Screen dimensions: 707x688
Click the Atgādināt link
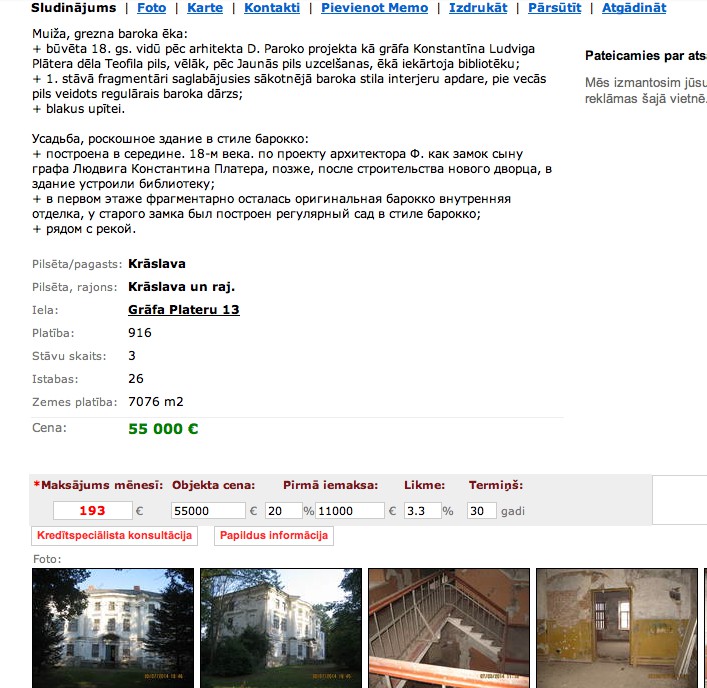634,8
